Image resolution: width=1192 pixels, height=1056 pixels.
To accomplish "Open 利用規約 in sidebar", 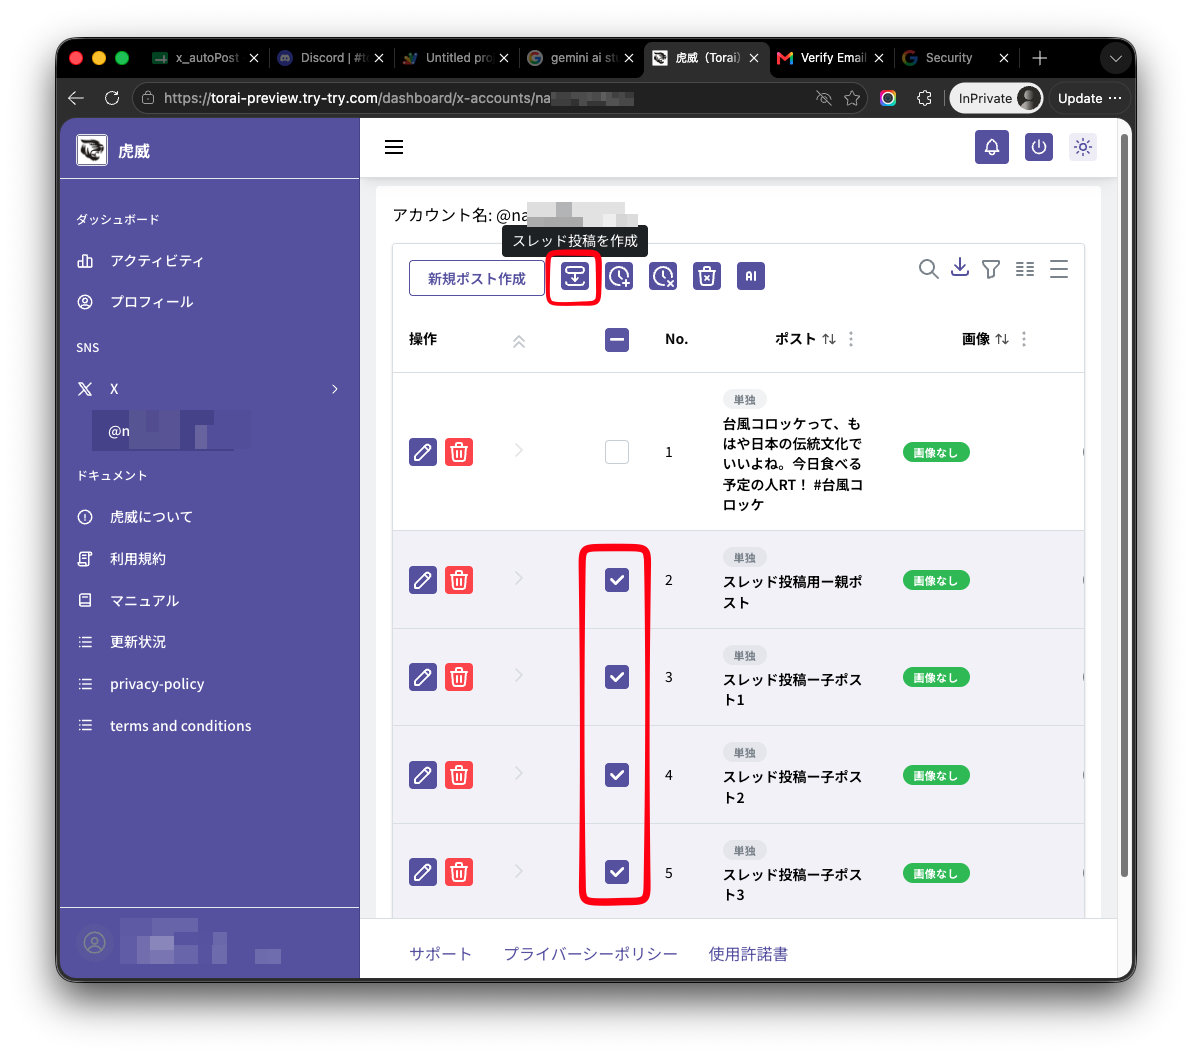I will [x=138, y=559].
